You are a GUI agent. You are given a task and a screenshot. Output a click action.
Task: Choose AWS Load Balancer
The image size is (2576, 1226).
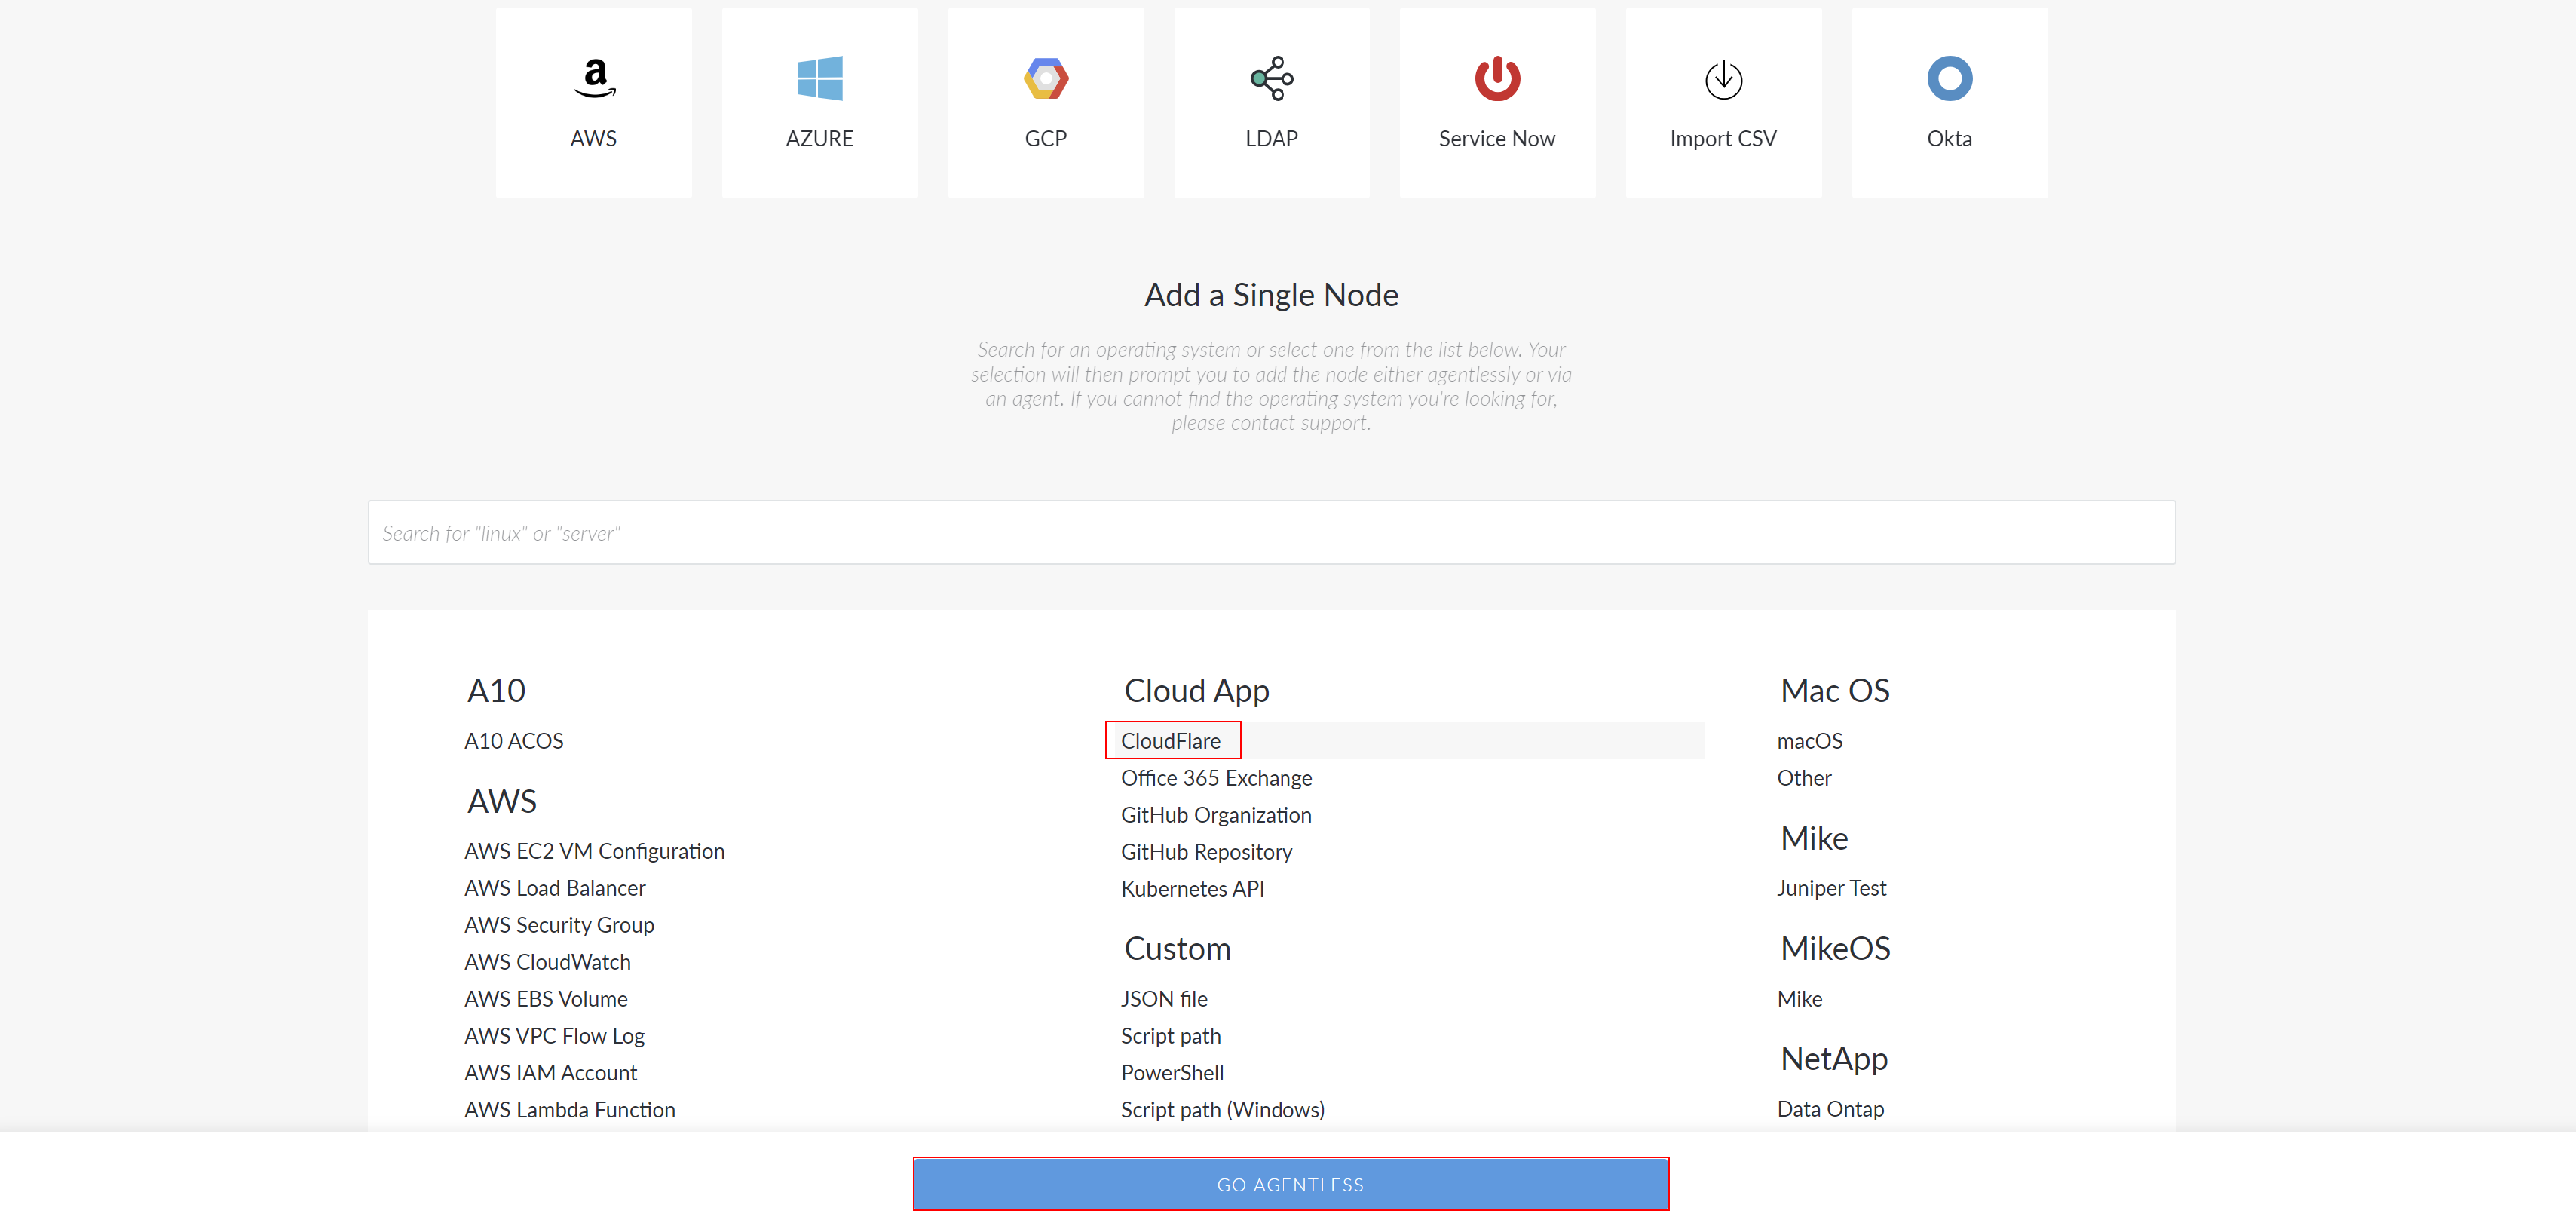coord(555,888)
